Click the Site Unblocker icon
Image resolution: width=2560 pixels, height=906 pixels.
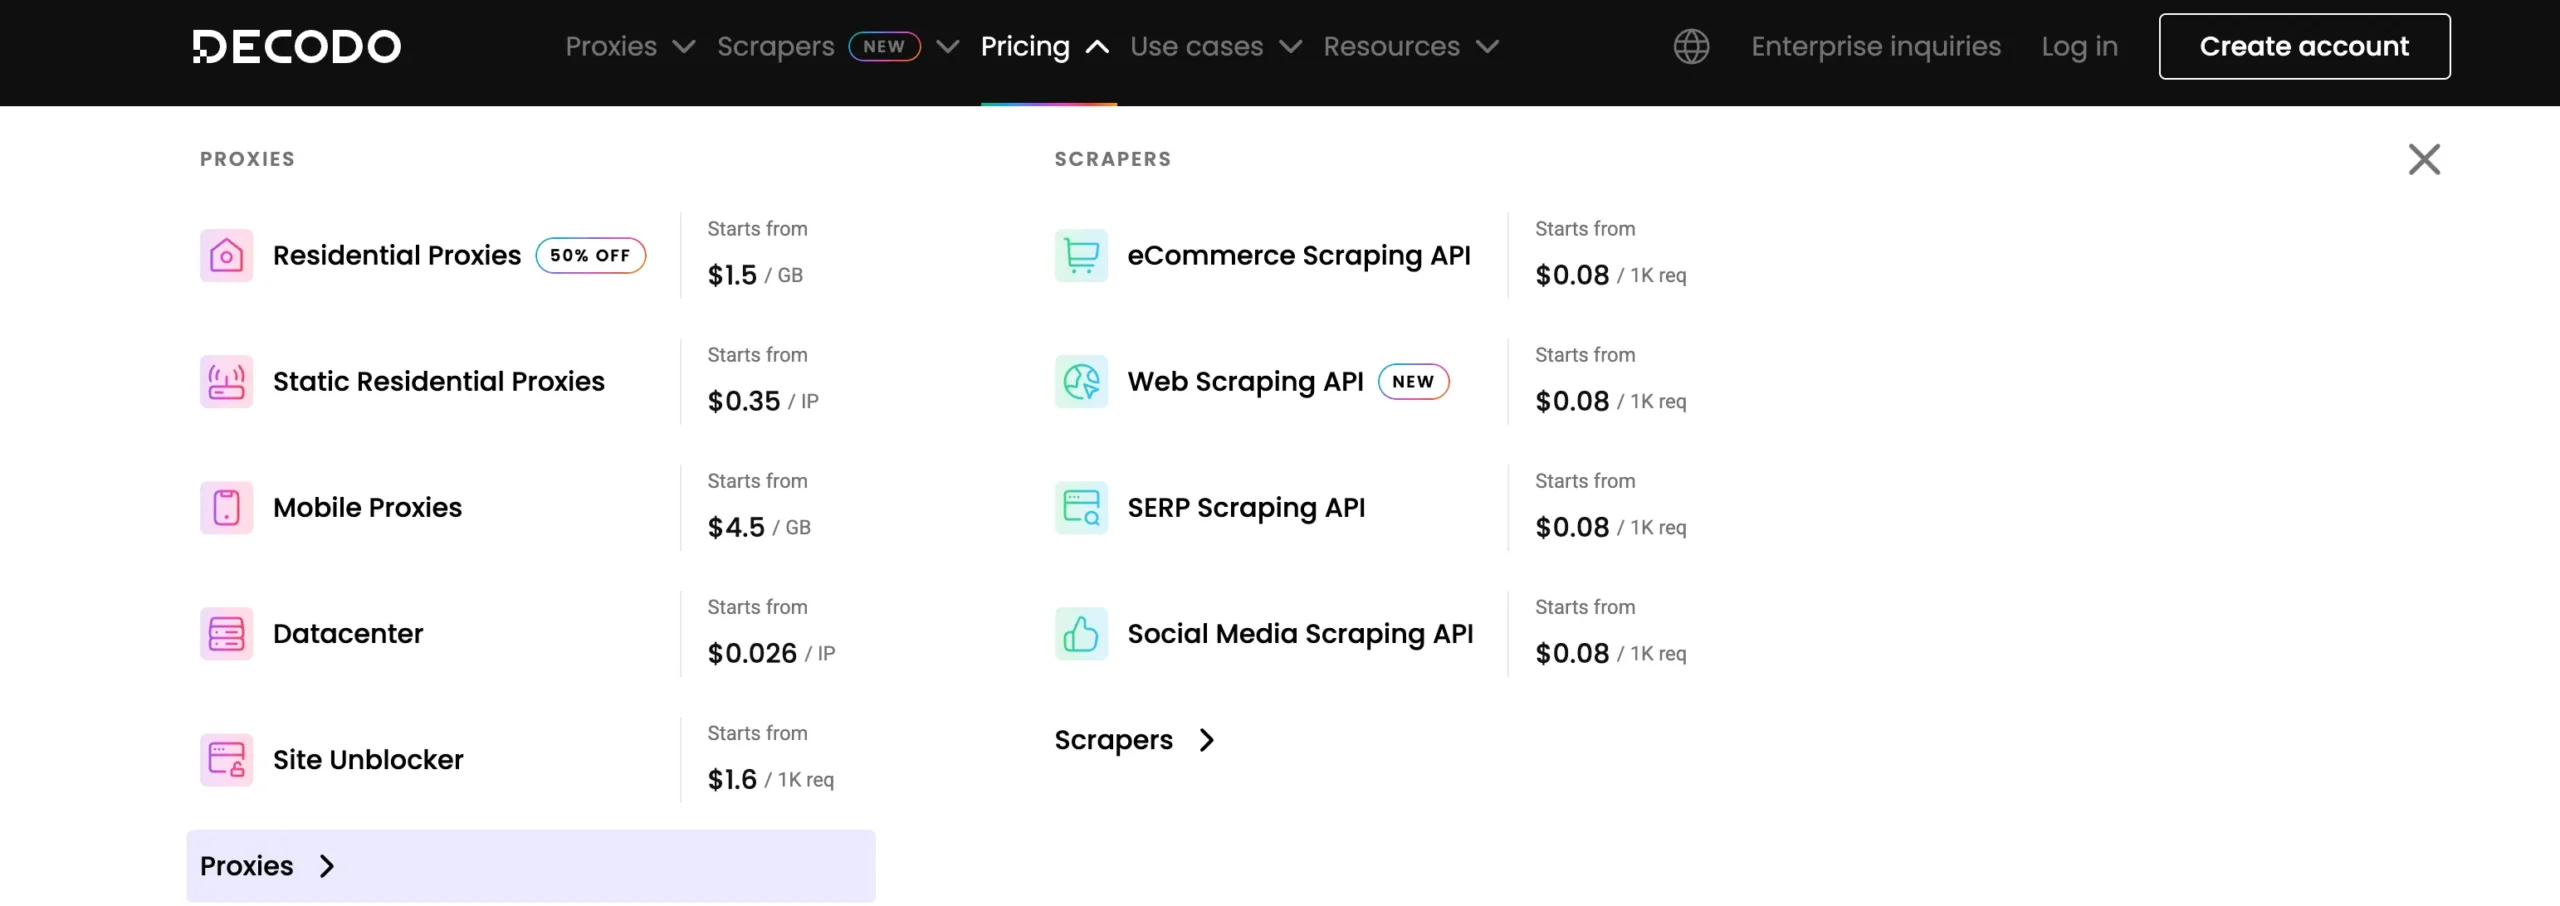coord(226,759)
